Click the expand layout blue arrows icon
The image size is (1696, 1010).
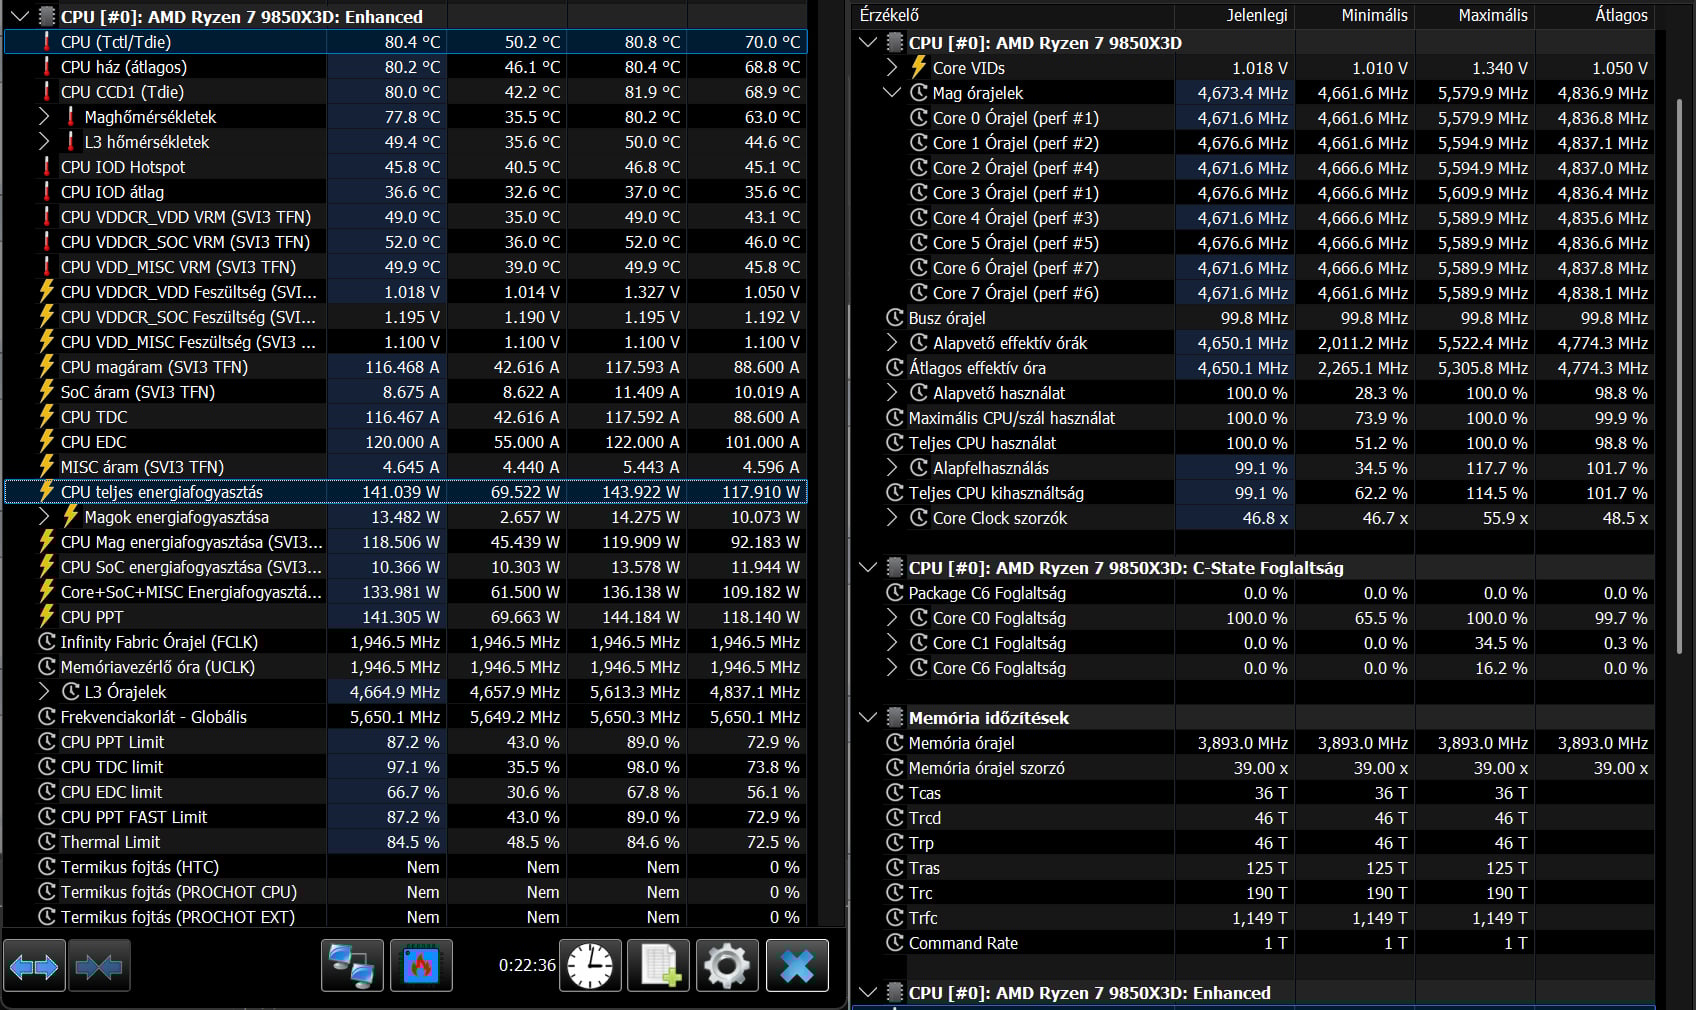(34, 966)
